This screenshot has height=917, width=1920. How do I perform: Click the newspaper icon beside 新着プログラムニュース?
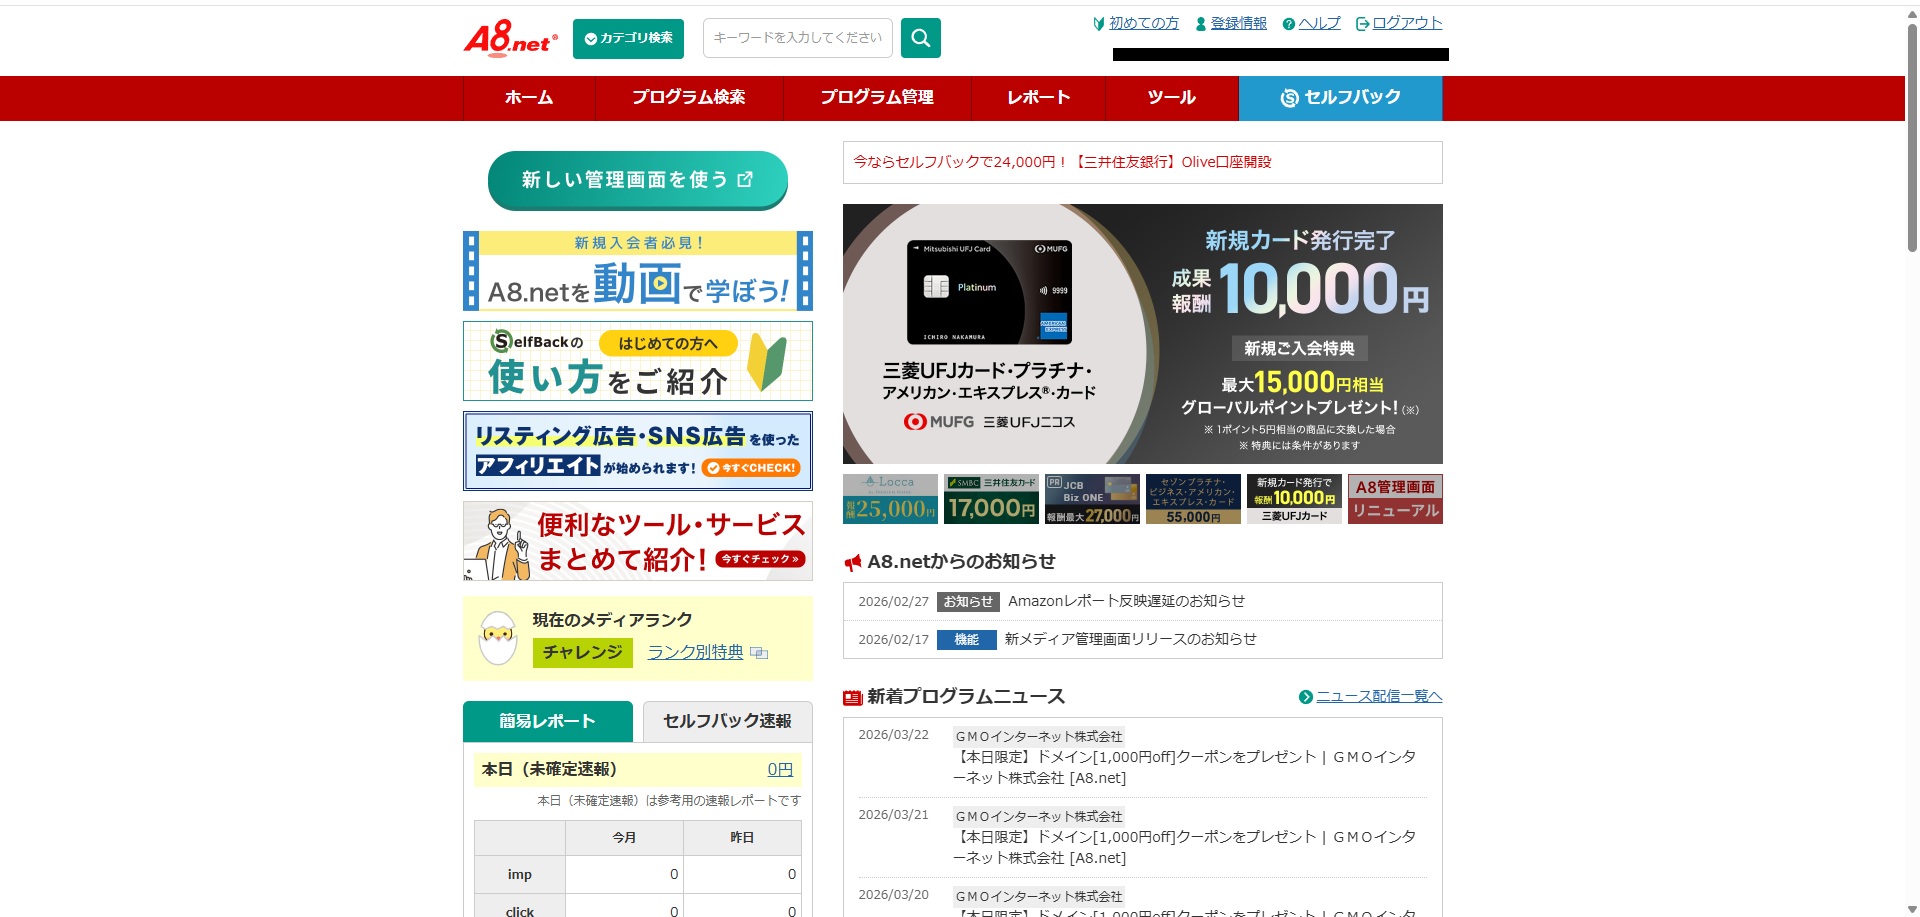pos(853,698)
